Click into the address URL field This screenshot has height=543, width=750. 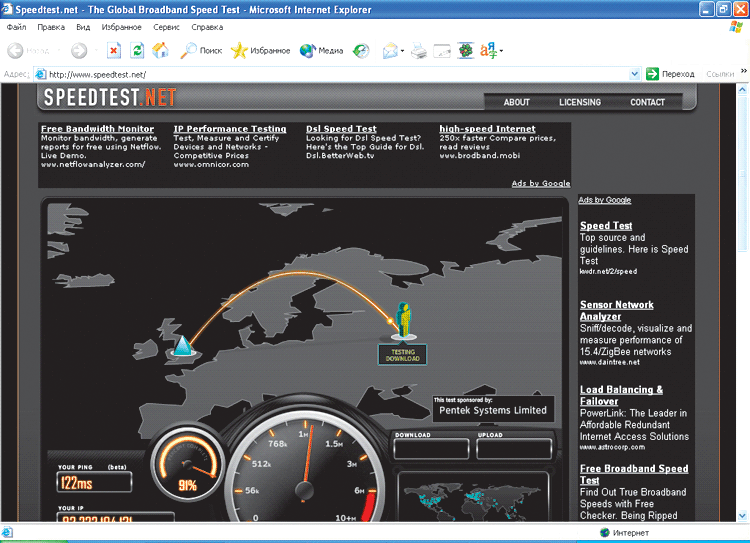point(338,74)
